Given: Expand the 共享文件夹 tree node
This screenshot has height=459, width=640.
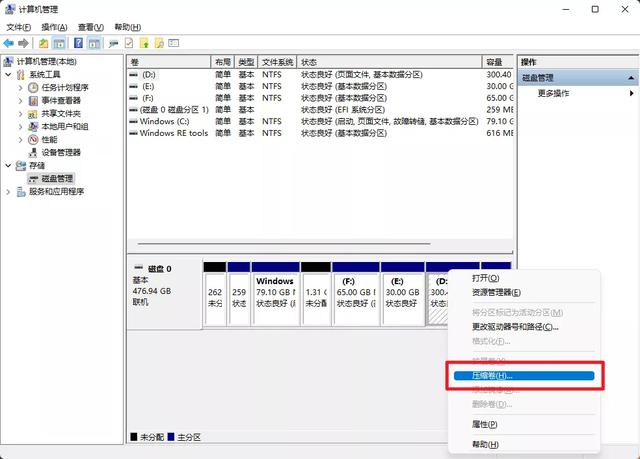Looking at the screenshot, I should point(20,114).
